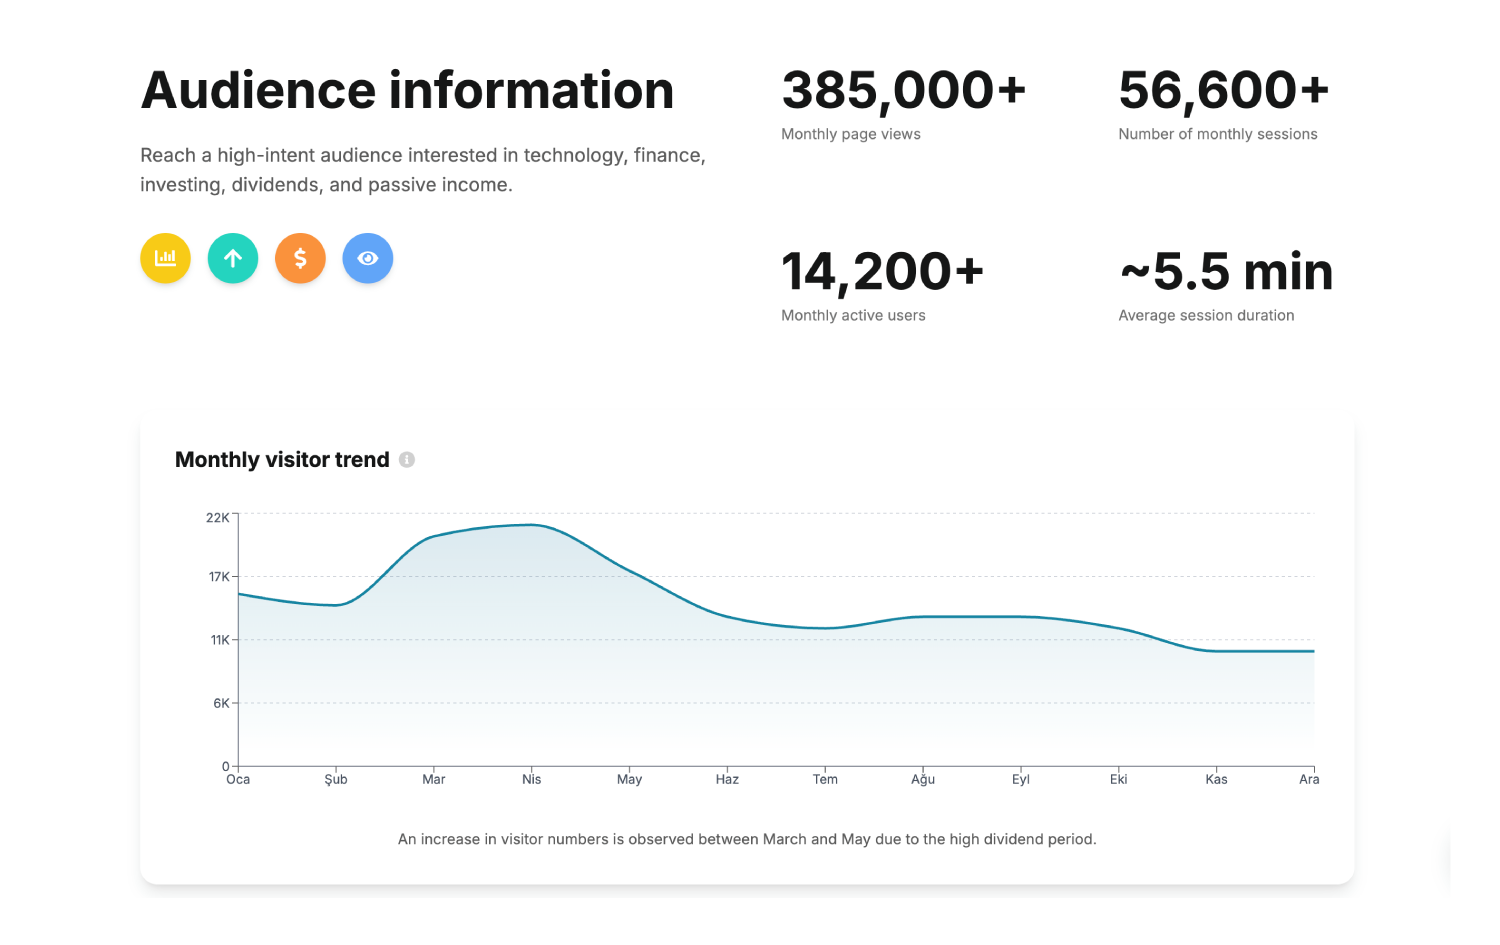Click the 22K y-axis label
Image resolution: width=1500 pixels, height=945 pixels.
[217, 517]
